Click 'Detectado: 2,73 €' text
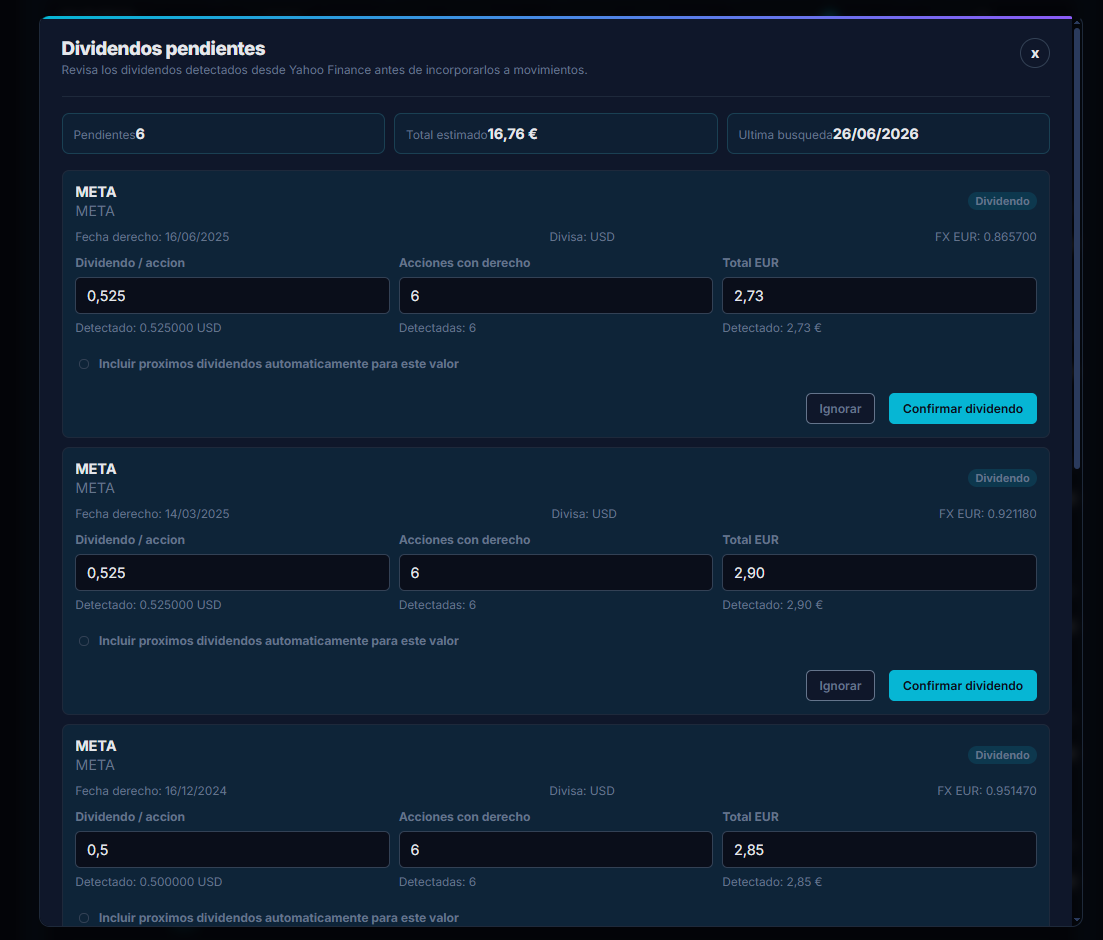1103x940 pixels. (772, 328)
